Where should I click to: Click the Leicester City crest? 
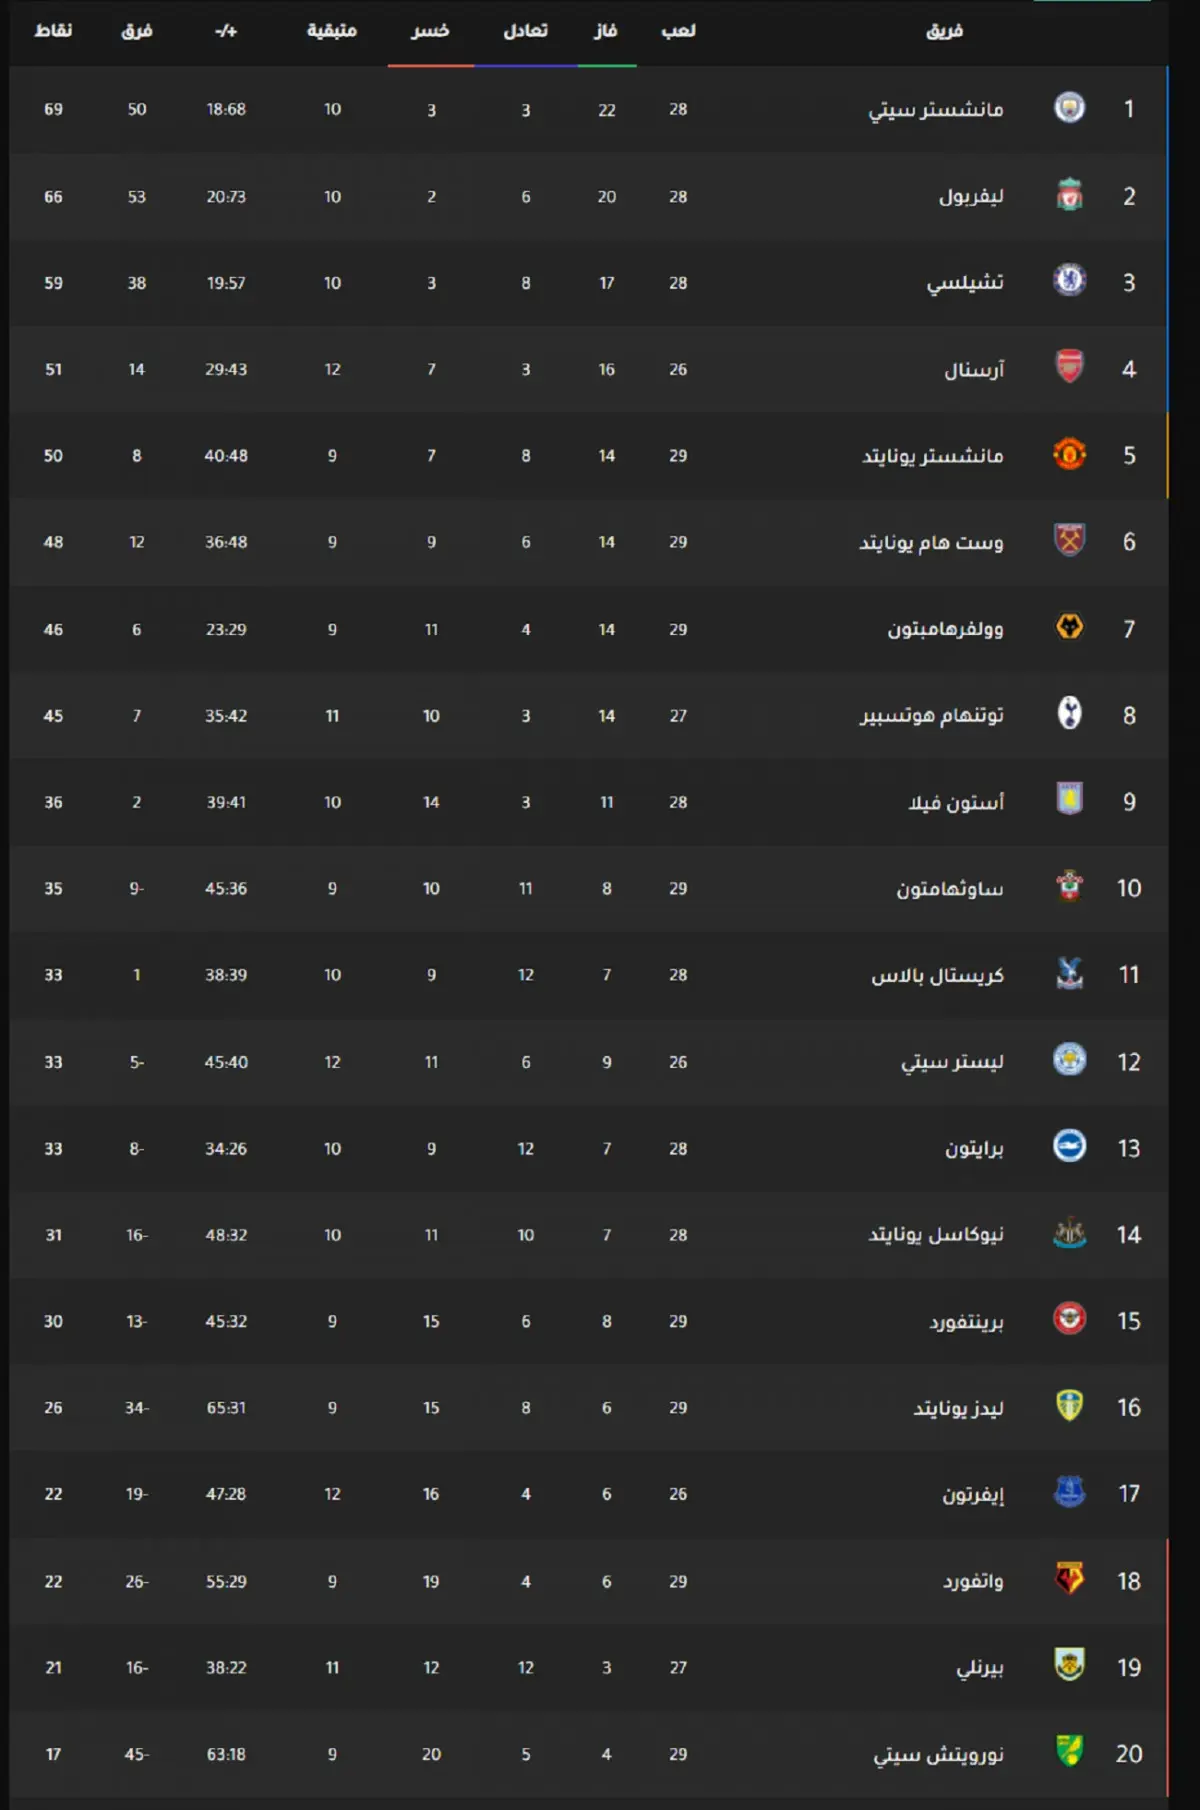(x=1069, y=1060)
